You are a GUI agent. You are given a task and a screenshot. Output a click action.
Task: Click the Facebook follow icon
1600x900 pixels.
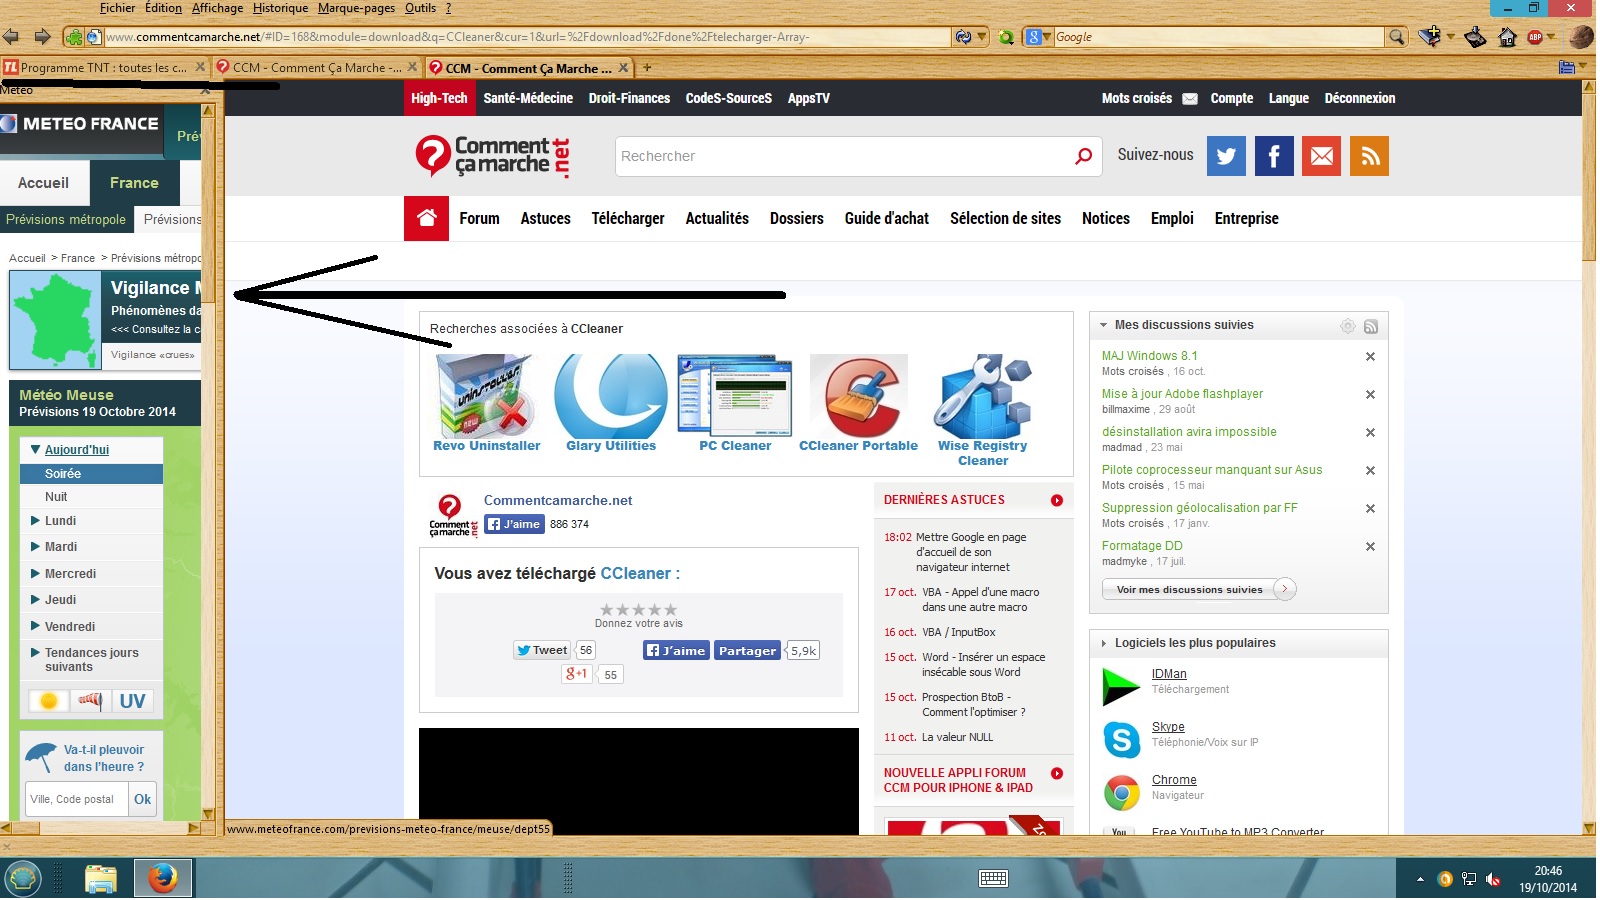click(1274, 156)
